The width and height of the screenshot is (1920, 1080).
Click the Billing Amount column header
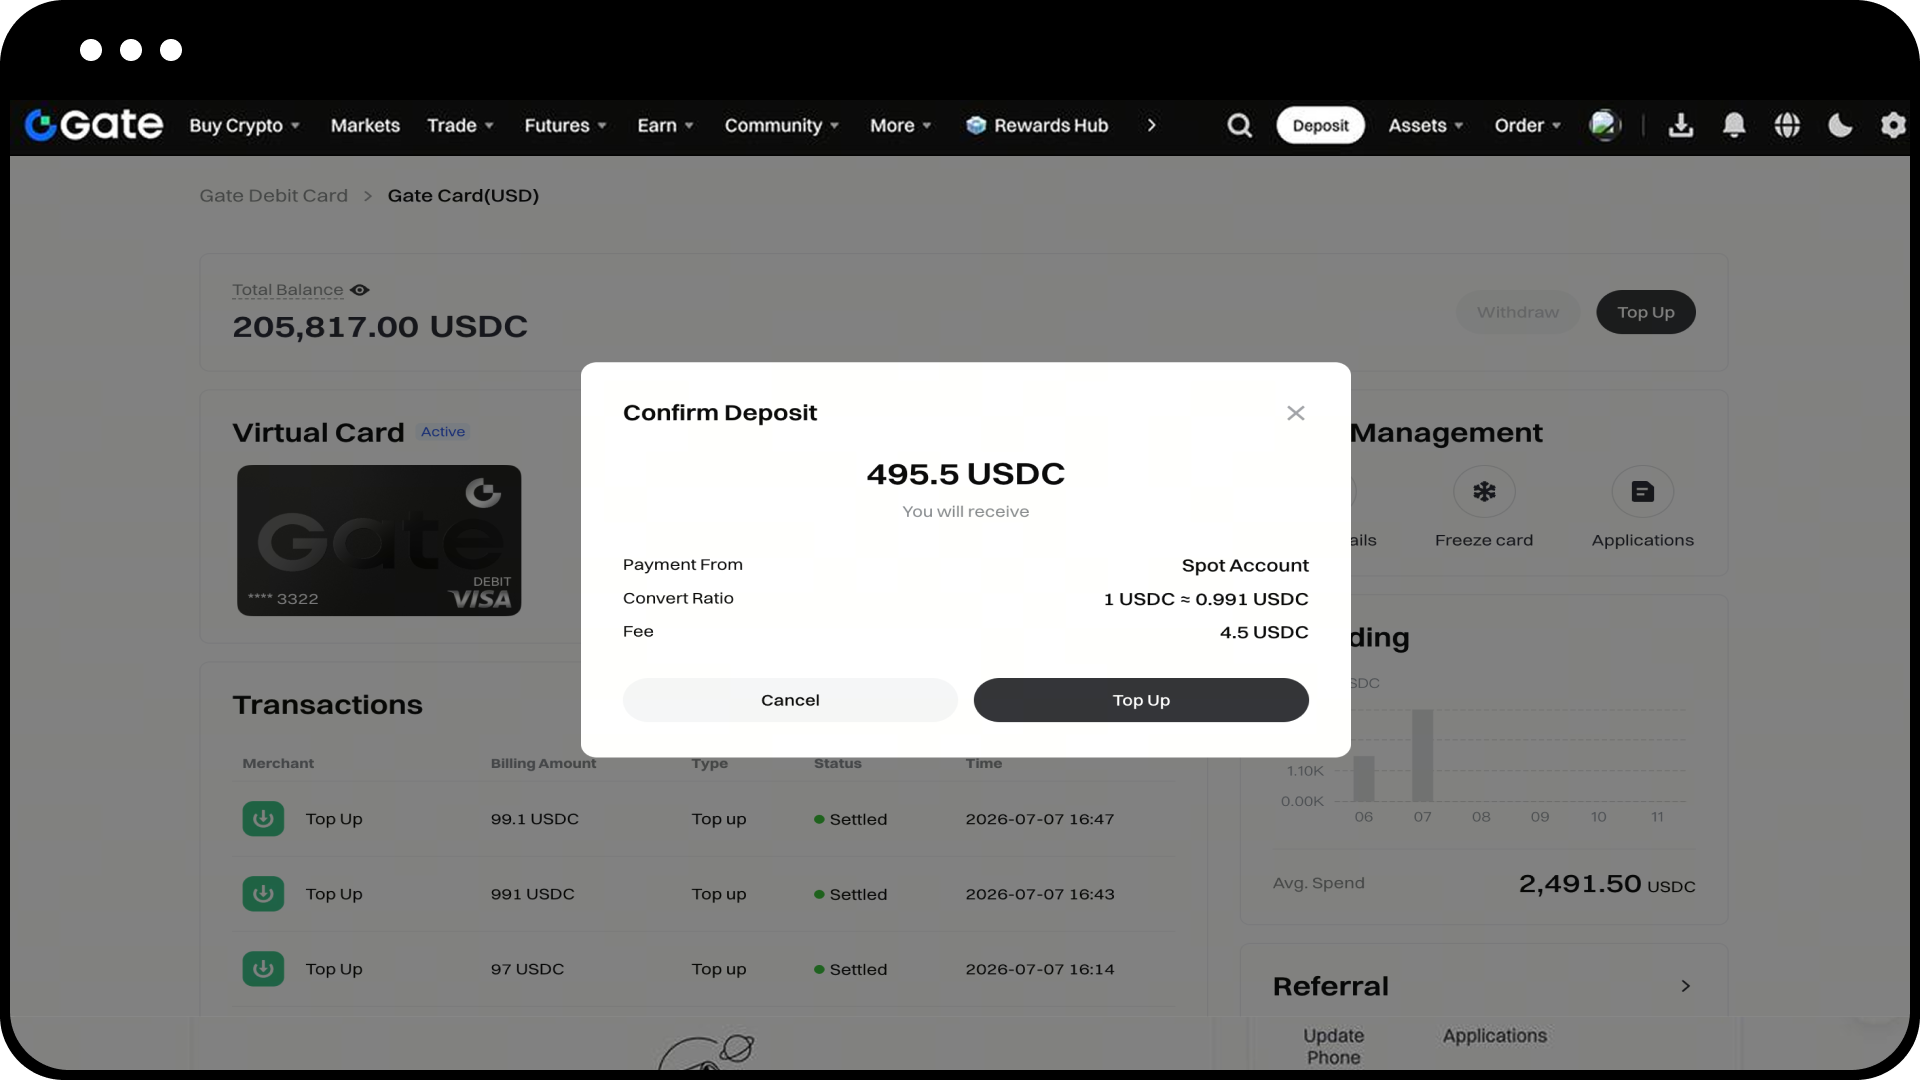[543, 763]
